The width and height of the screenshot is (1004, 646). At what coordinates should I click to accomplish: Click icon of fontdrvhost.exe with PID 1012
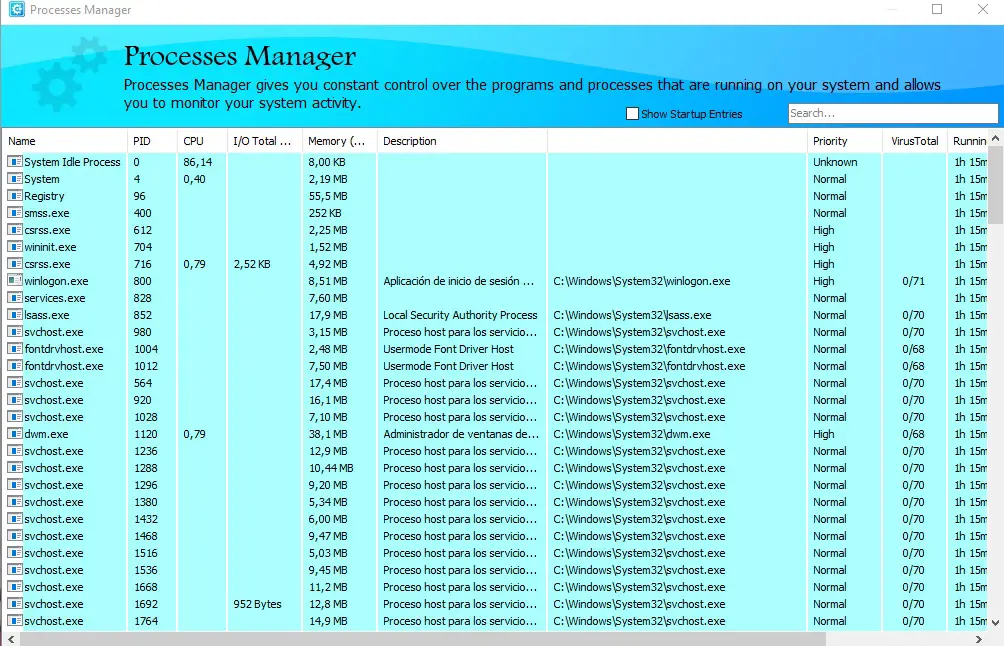point(15,366)
